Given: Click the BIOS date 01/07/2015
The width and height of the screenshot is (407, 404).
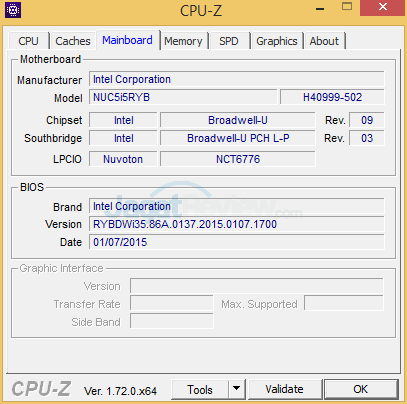Looking at the screenshot, I should 237,242.
